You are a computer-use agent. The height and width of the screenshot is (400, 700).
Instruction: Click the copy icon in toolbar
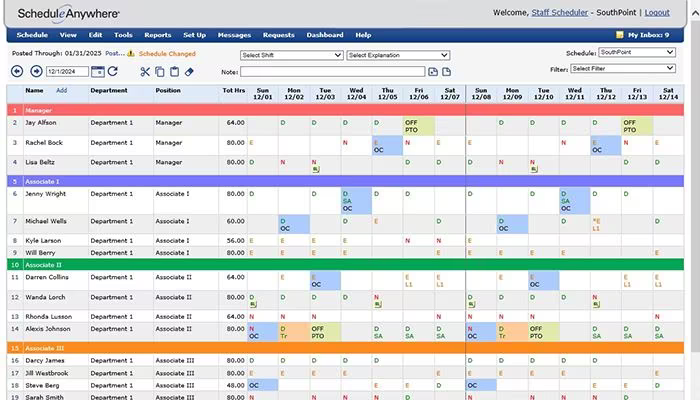pyautogui.click(x=159, y=71)
